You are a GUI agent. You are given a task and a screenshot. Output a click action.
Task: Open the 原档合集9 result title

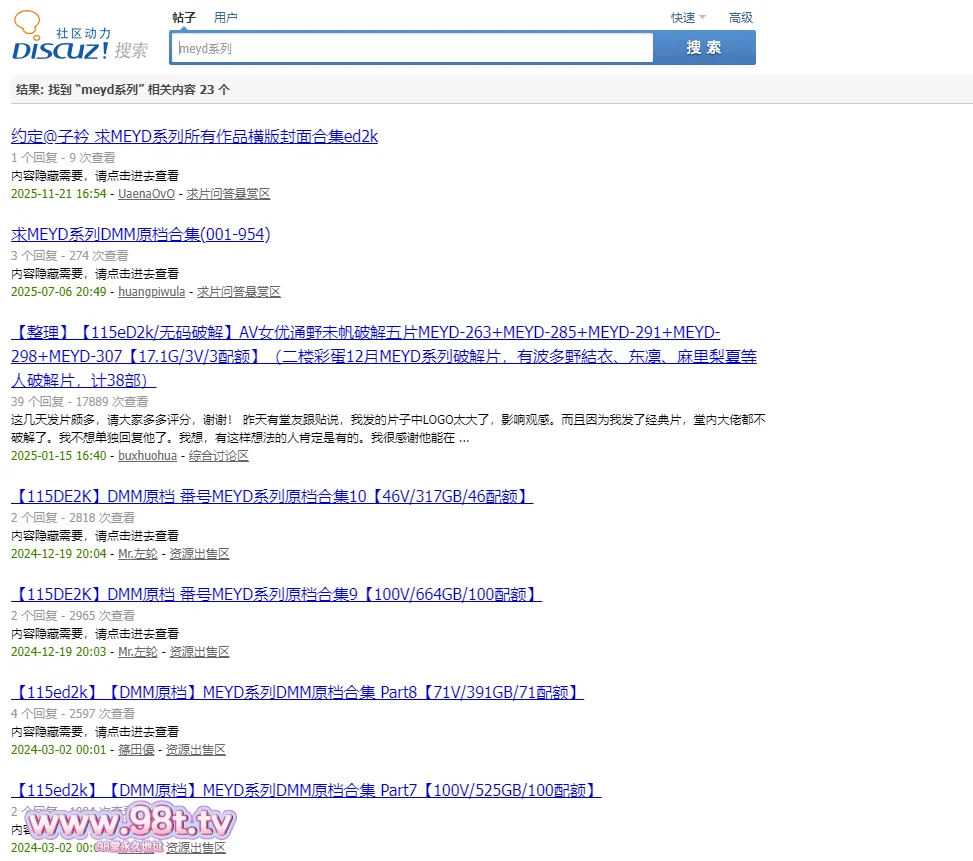click(276, 594)
